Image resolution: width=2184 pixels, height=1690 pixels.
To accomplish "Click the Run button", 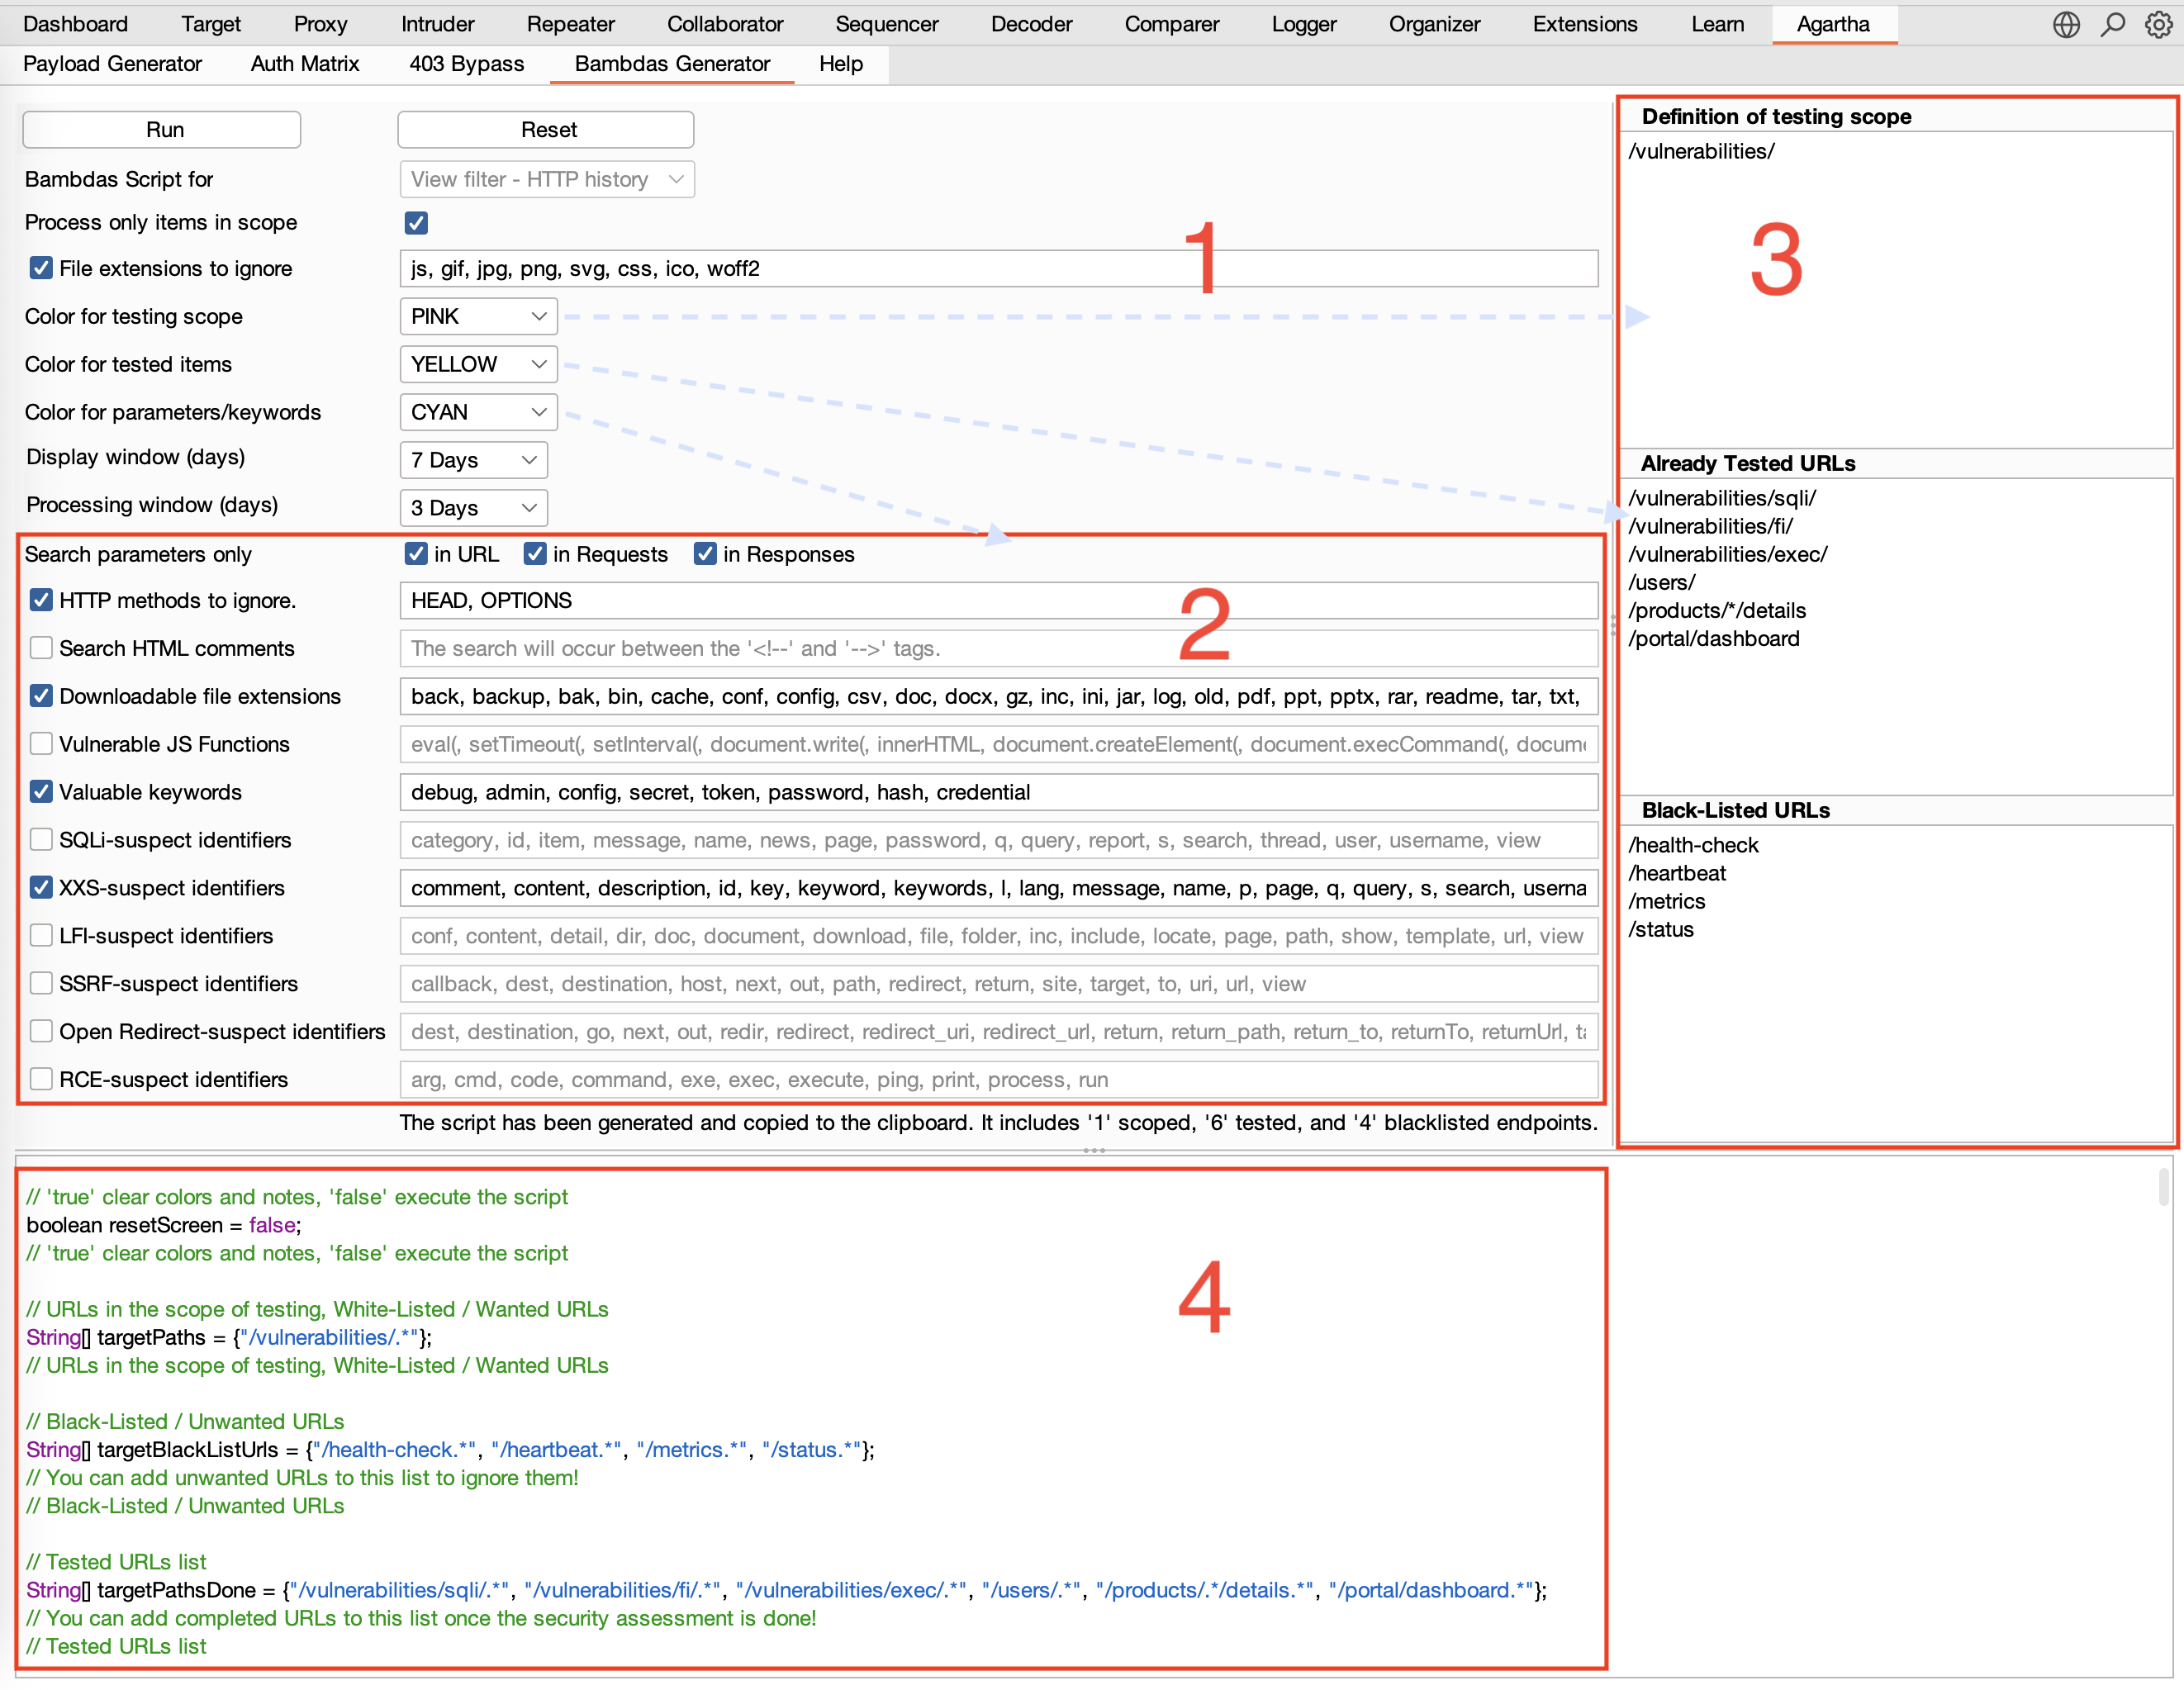I will pyautogui.click(x=162, y=130).
